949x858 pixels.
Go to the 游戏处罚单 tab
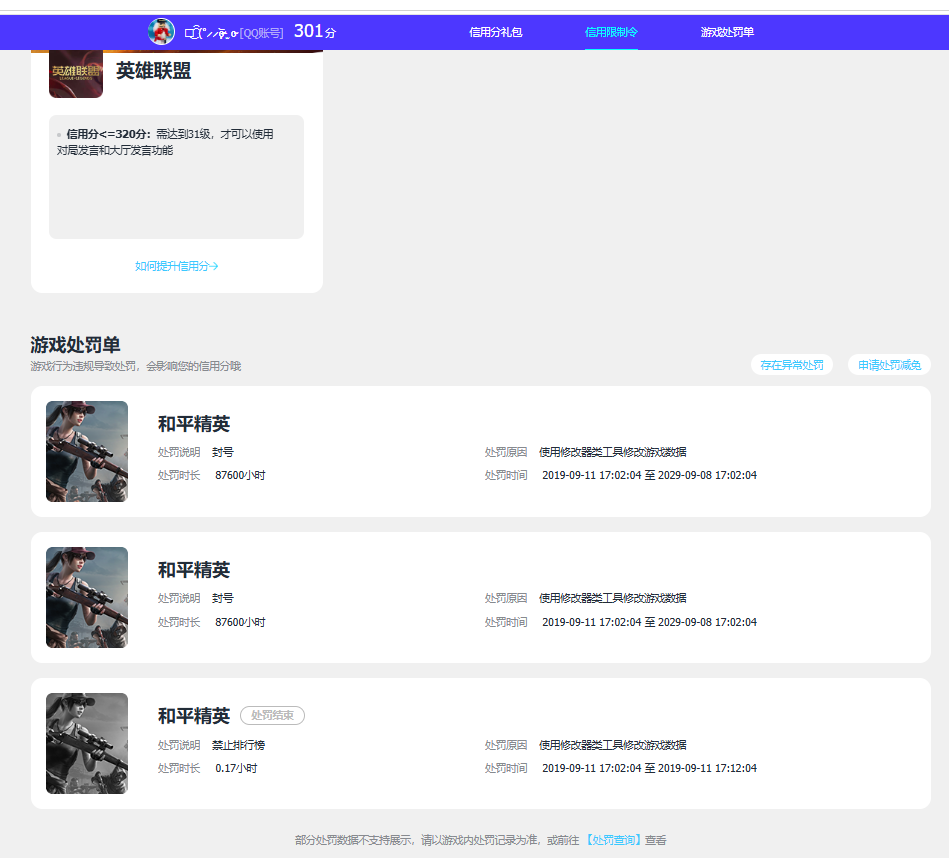(x=727, y=32)
